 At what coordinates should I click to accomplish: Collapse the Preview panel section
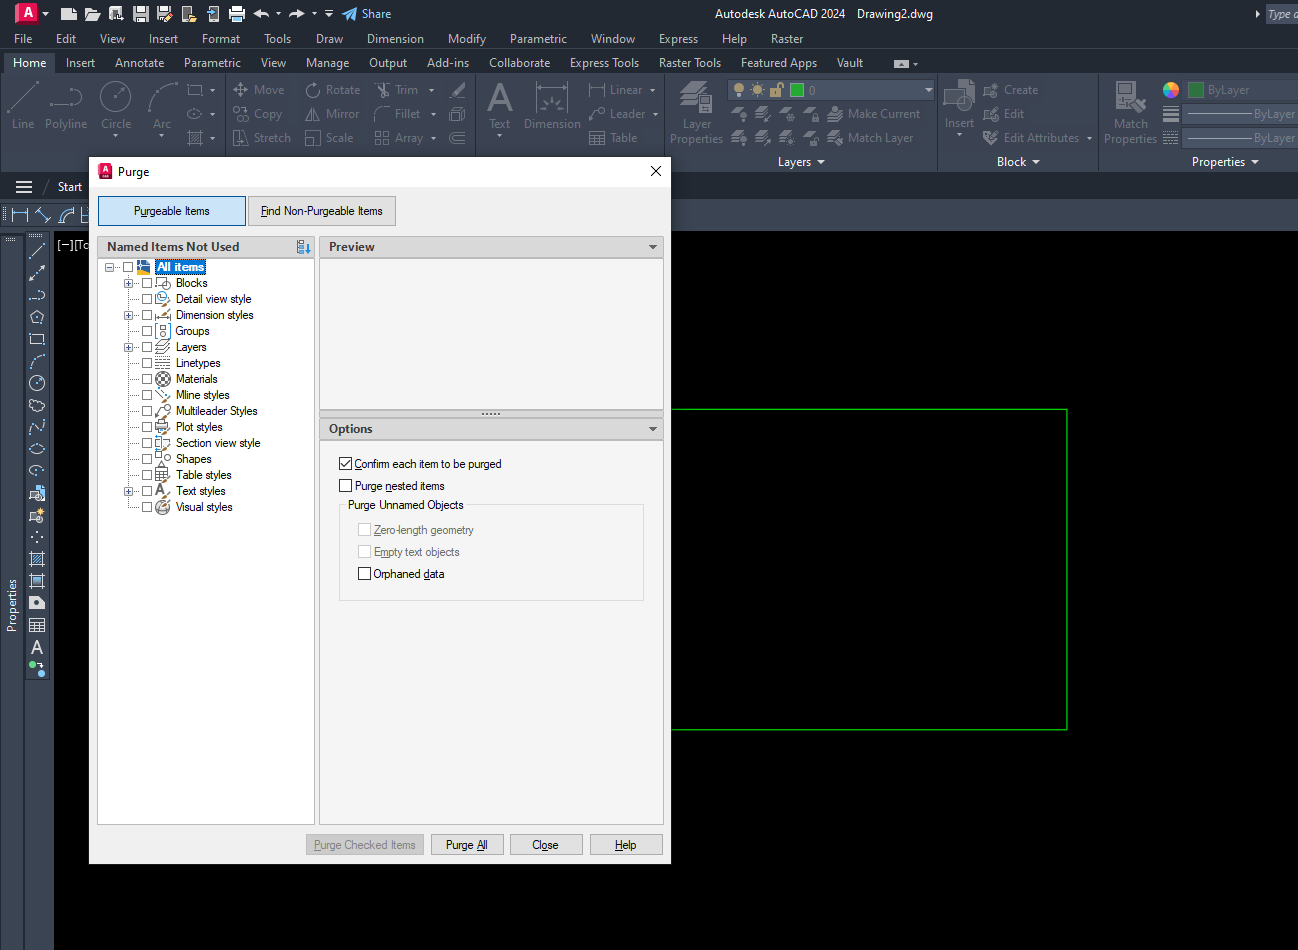652,247
